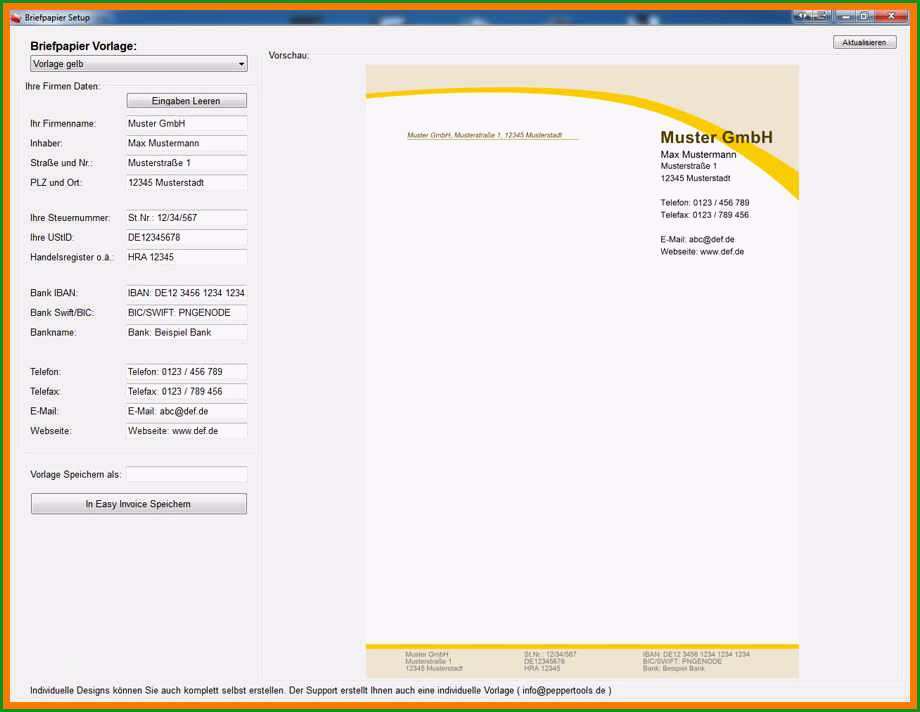920x712 pixels.
Task: Click Telefon: 0123 / 456 789 in preview
Action: 705,203
